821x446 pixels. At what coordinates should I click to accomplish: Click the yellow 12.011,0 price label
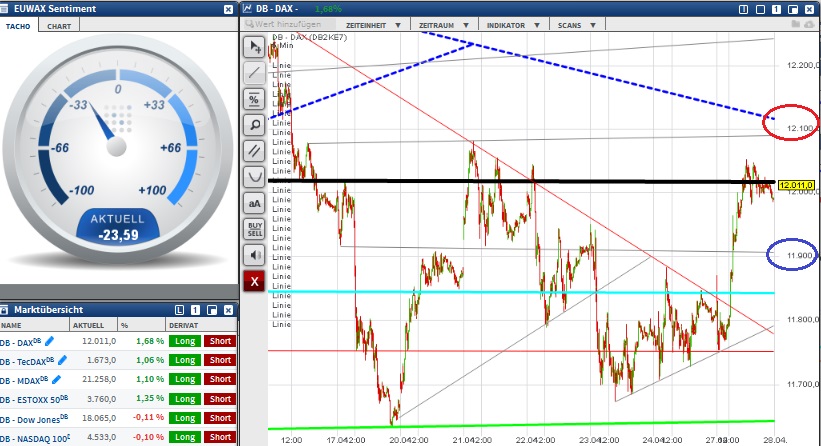(x=796, y=185)
